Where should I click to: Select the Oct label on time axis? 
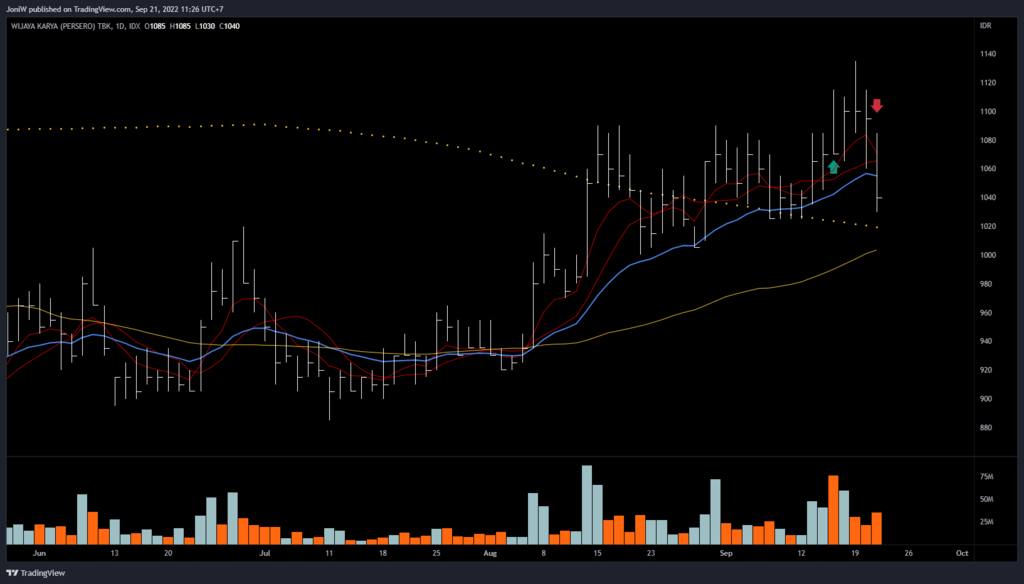[961, 552]
